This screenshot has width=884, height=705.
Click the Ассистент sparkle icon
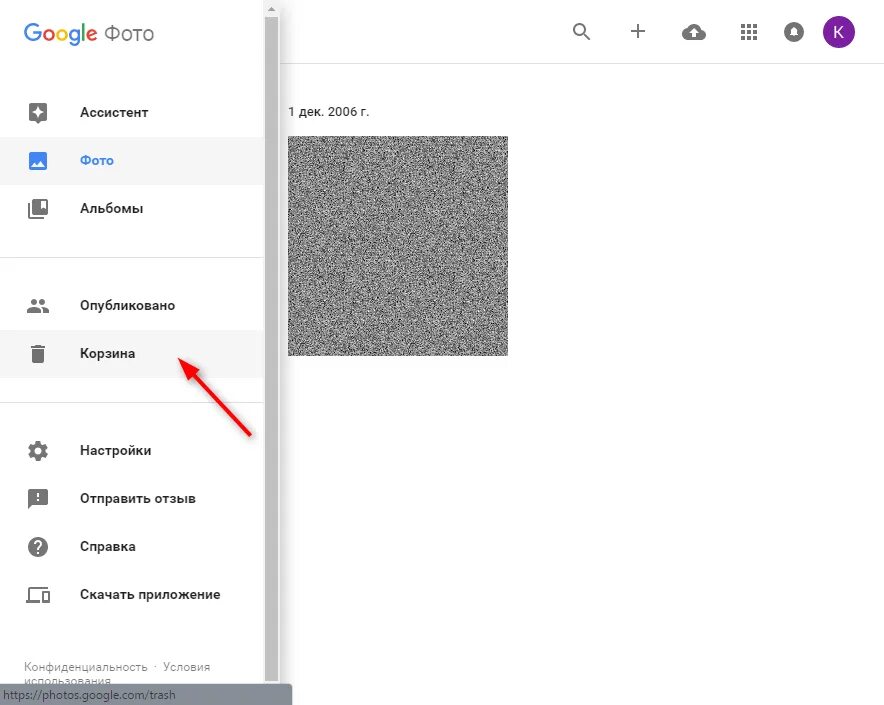tap(38, 113)
